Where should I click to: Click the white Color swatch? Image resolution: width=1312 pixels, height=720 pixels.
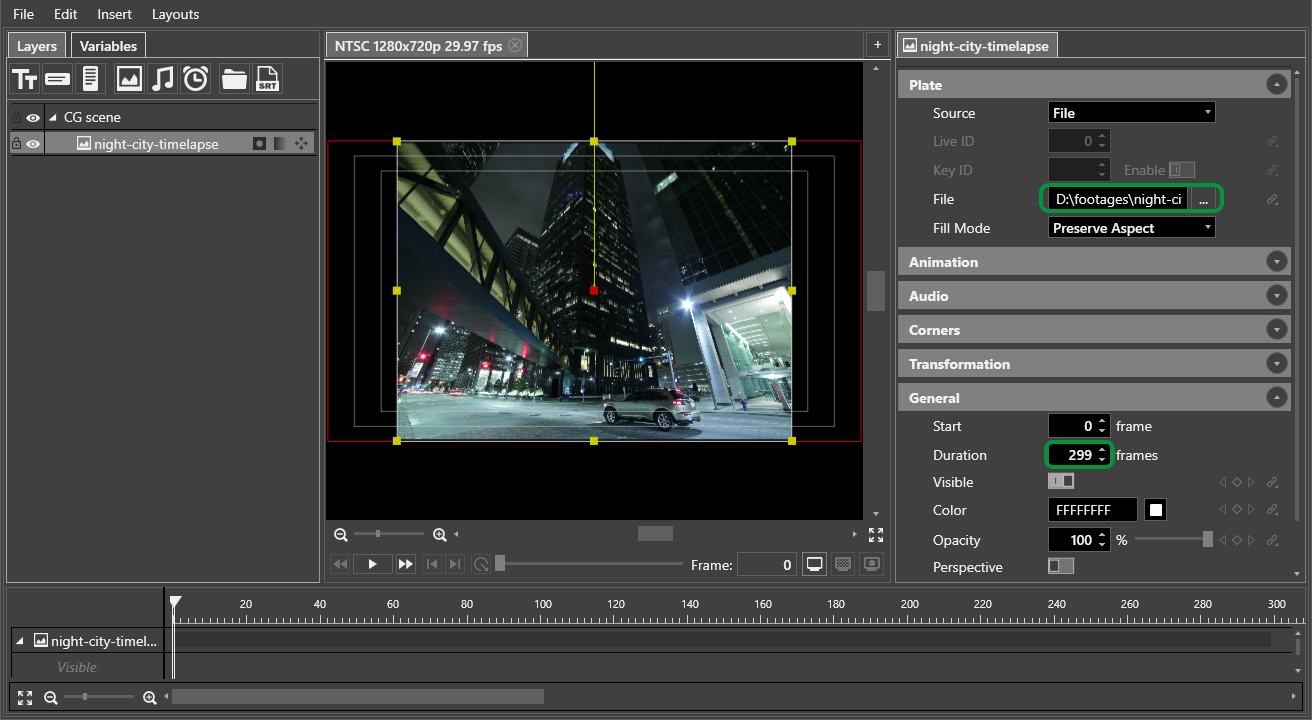1156,510
